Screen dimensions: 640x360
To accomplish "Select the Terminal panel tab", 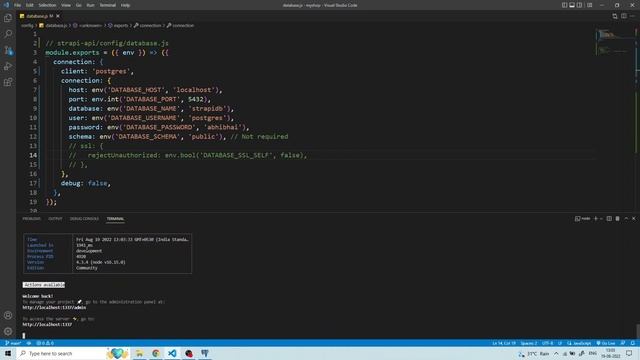I will (x=116, y=219).
